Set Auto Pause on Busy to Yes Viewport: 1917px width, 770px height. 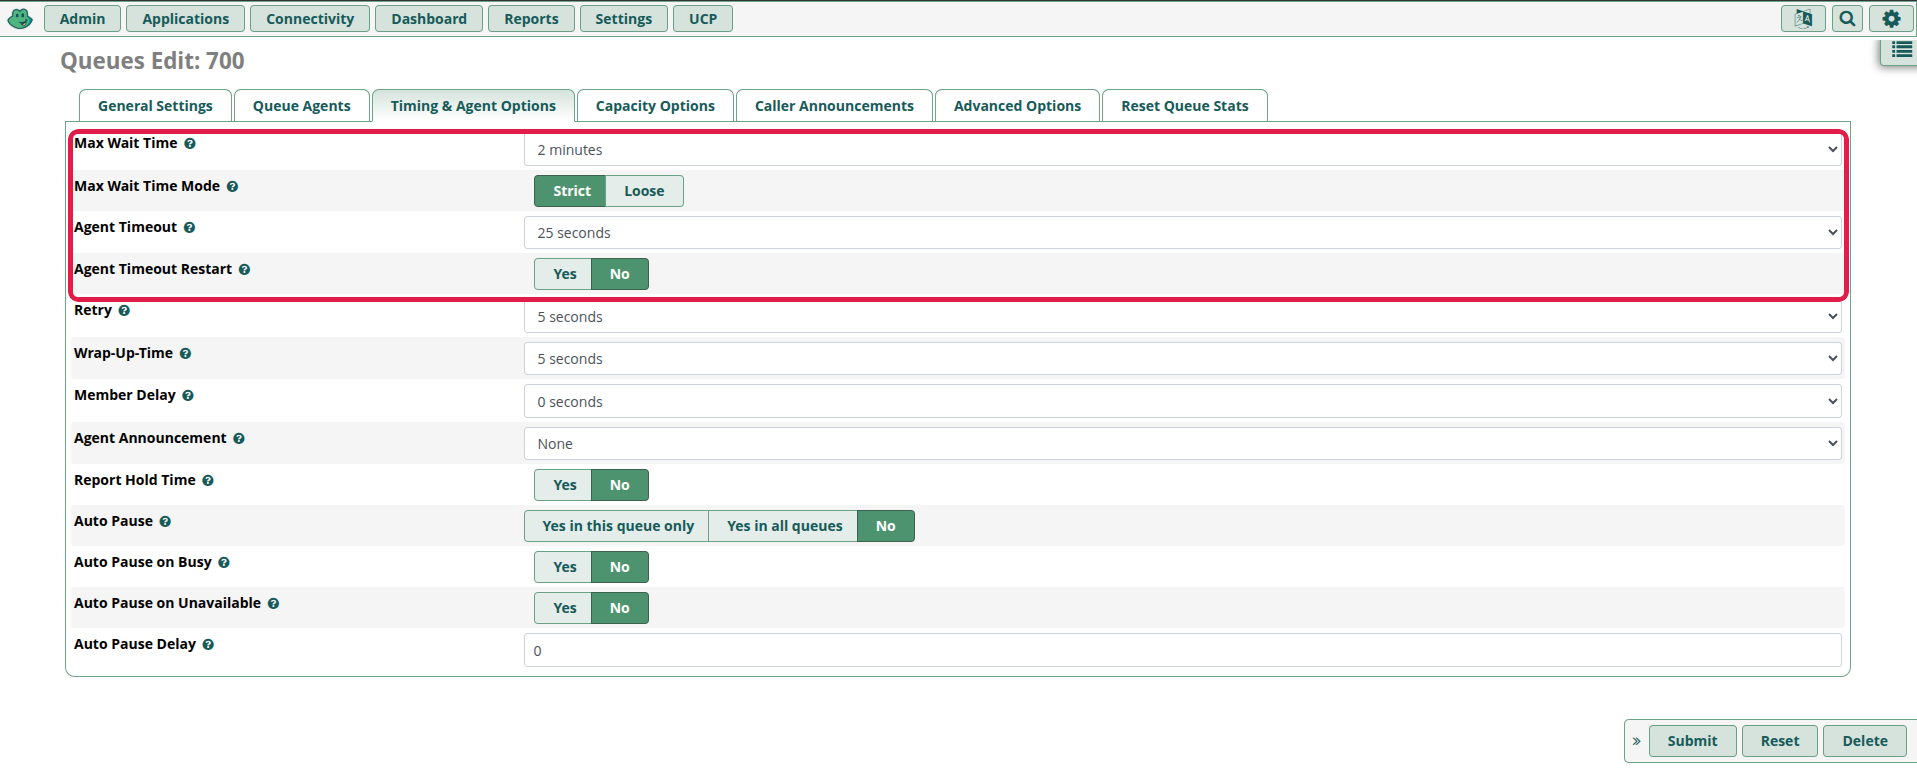[564, 567]
